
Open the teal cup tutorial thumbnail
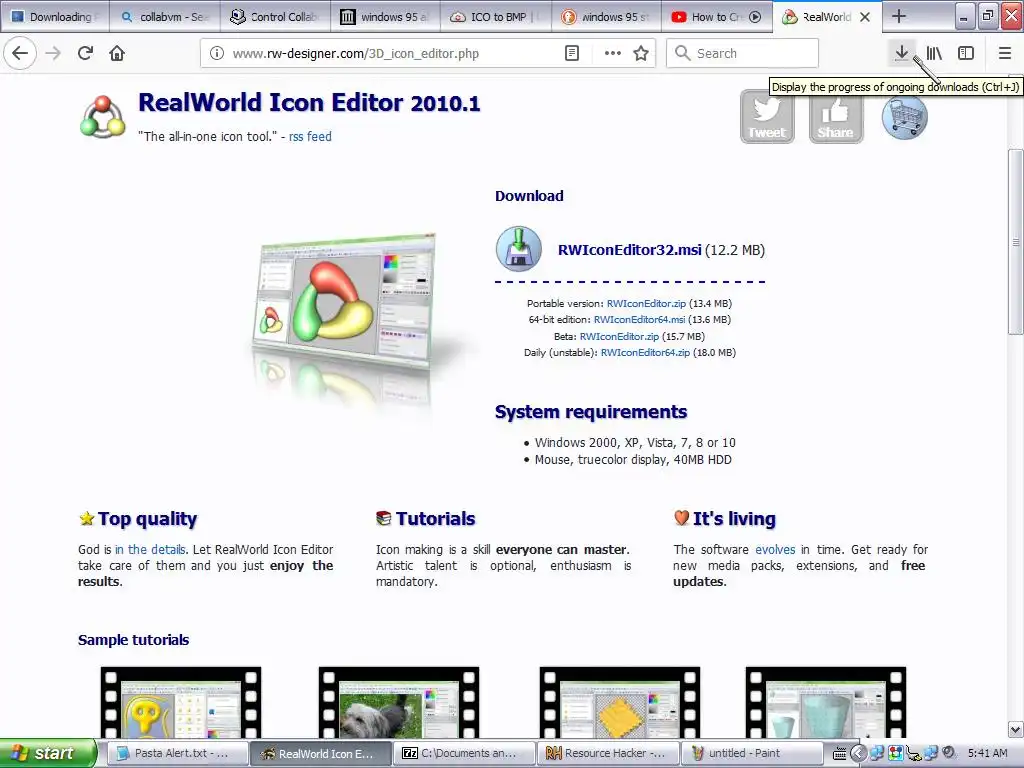825,703
